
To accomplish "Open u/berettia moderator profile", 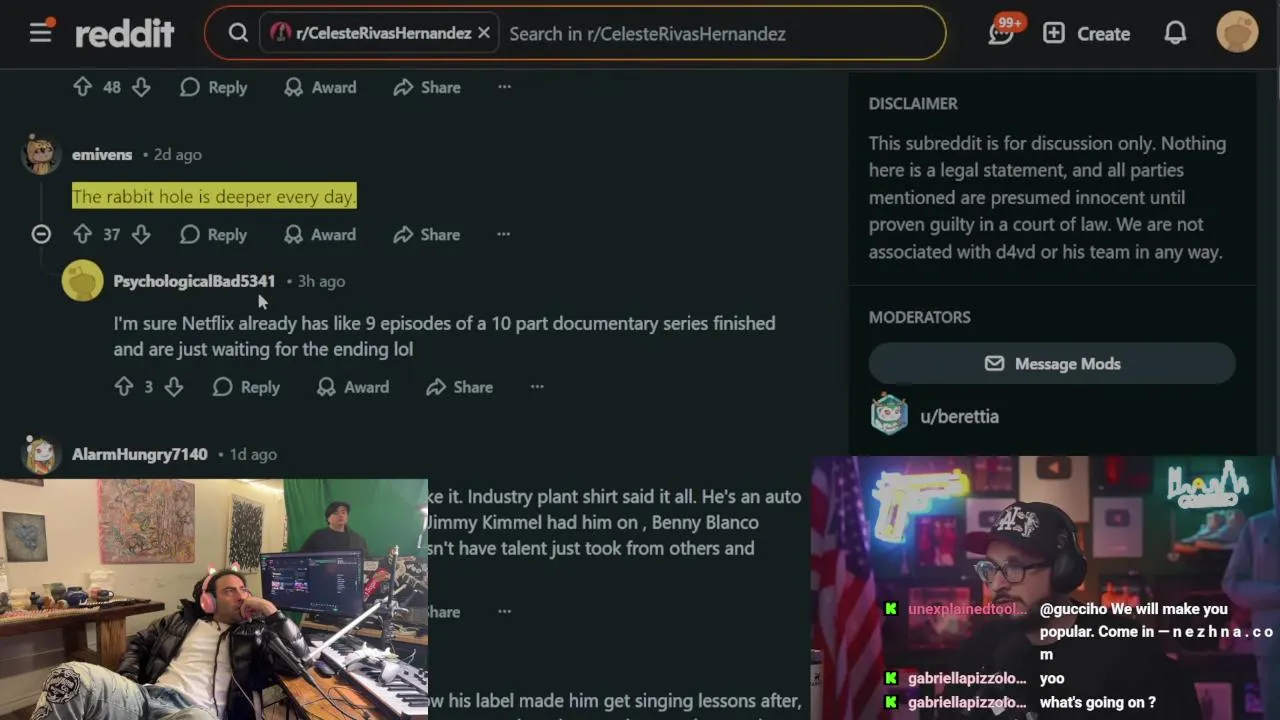I will pyautogui.click(x=959, y=416).
